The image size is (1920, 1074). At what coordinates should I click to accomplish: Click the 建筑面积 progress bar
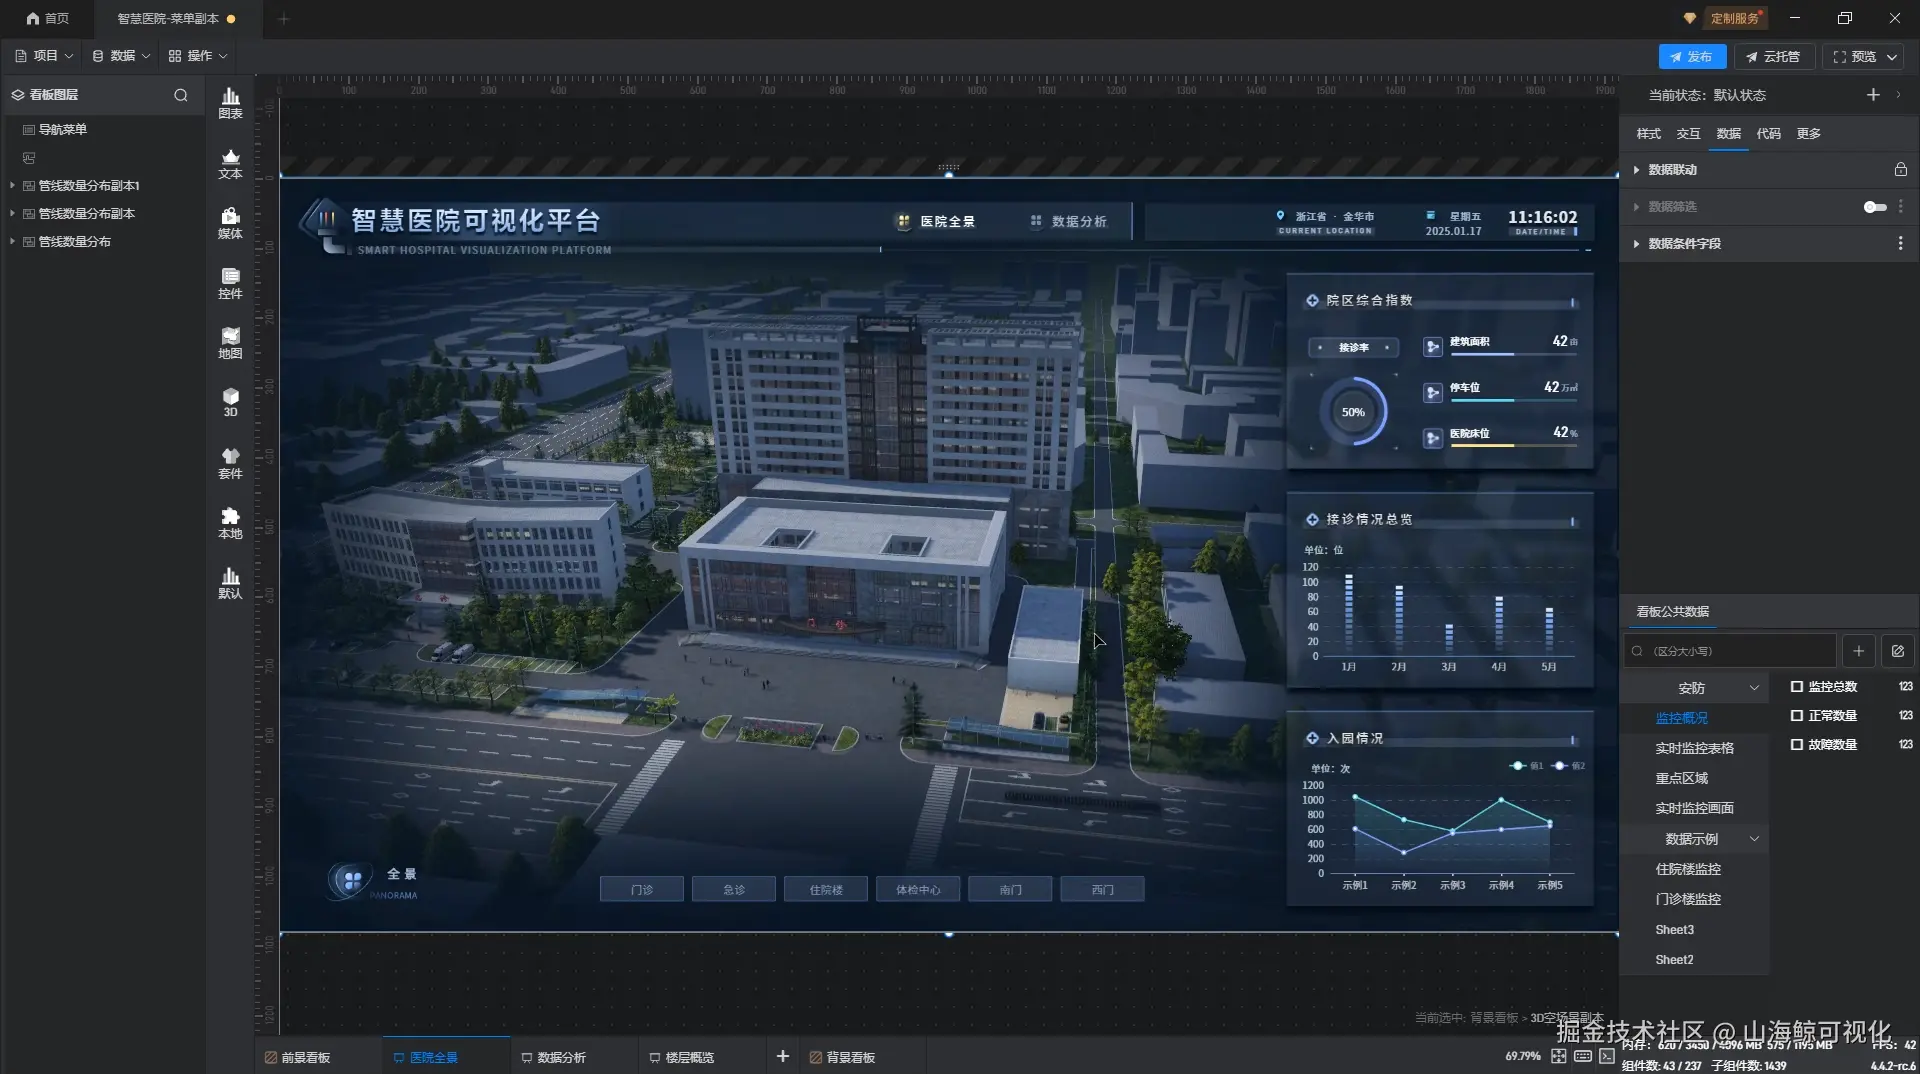pyautogui.click(x=1513, y=354)
